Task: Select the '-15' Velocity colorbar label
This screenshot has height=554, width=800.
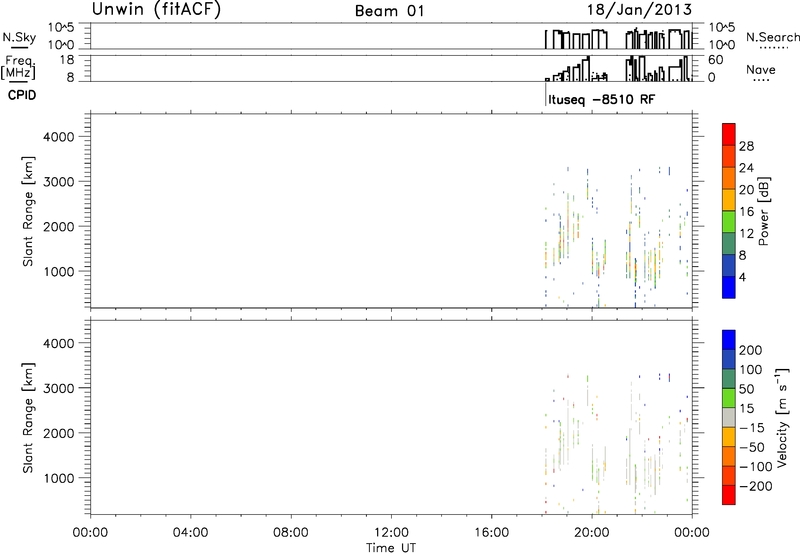Action: click(752, 428)
